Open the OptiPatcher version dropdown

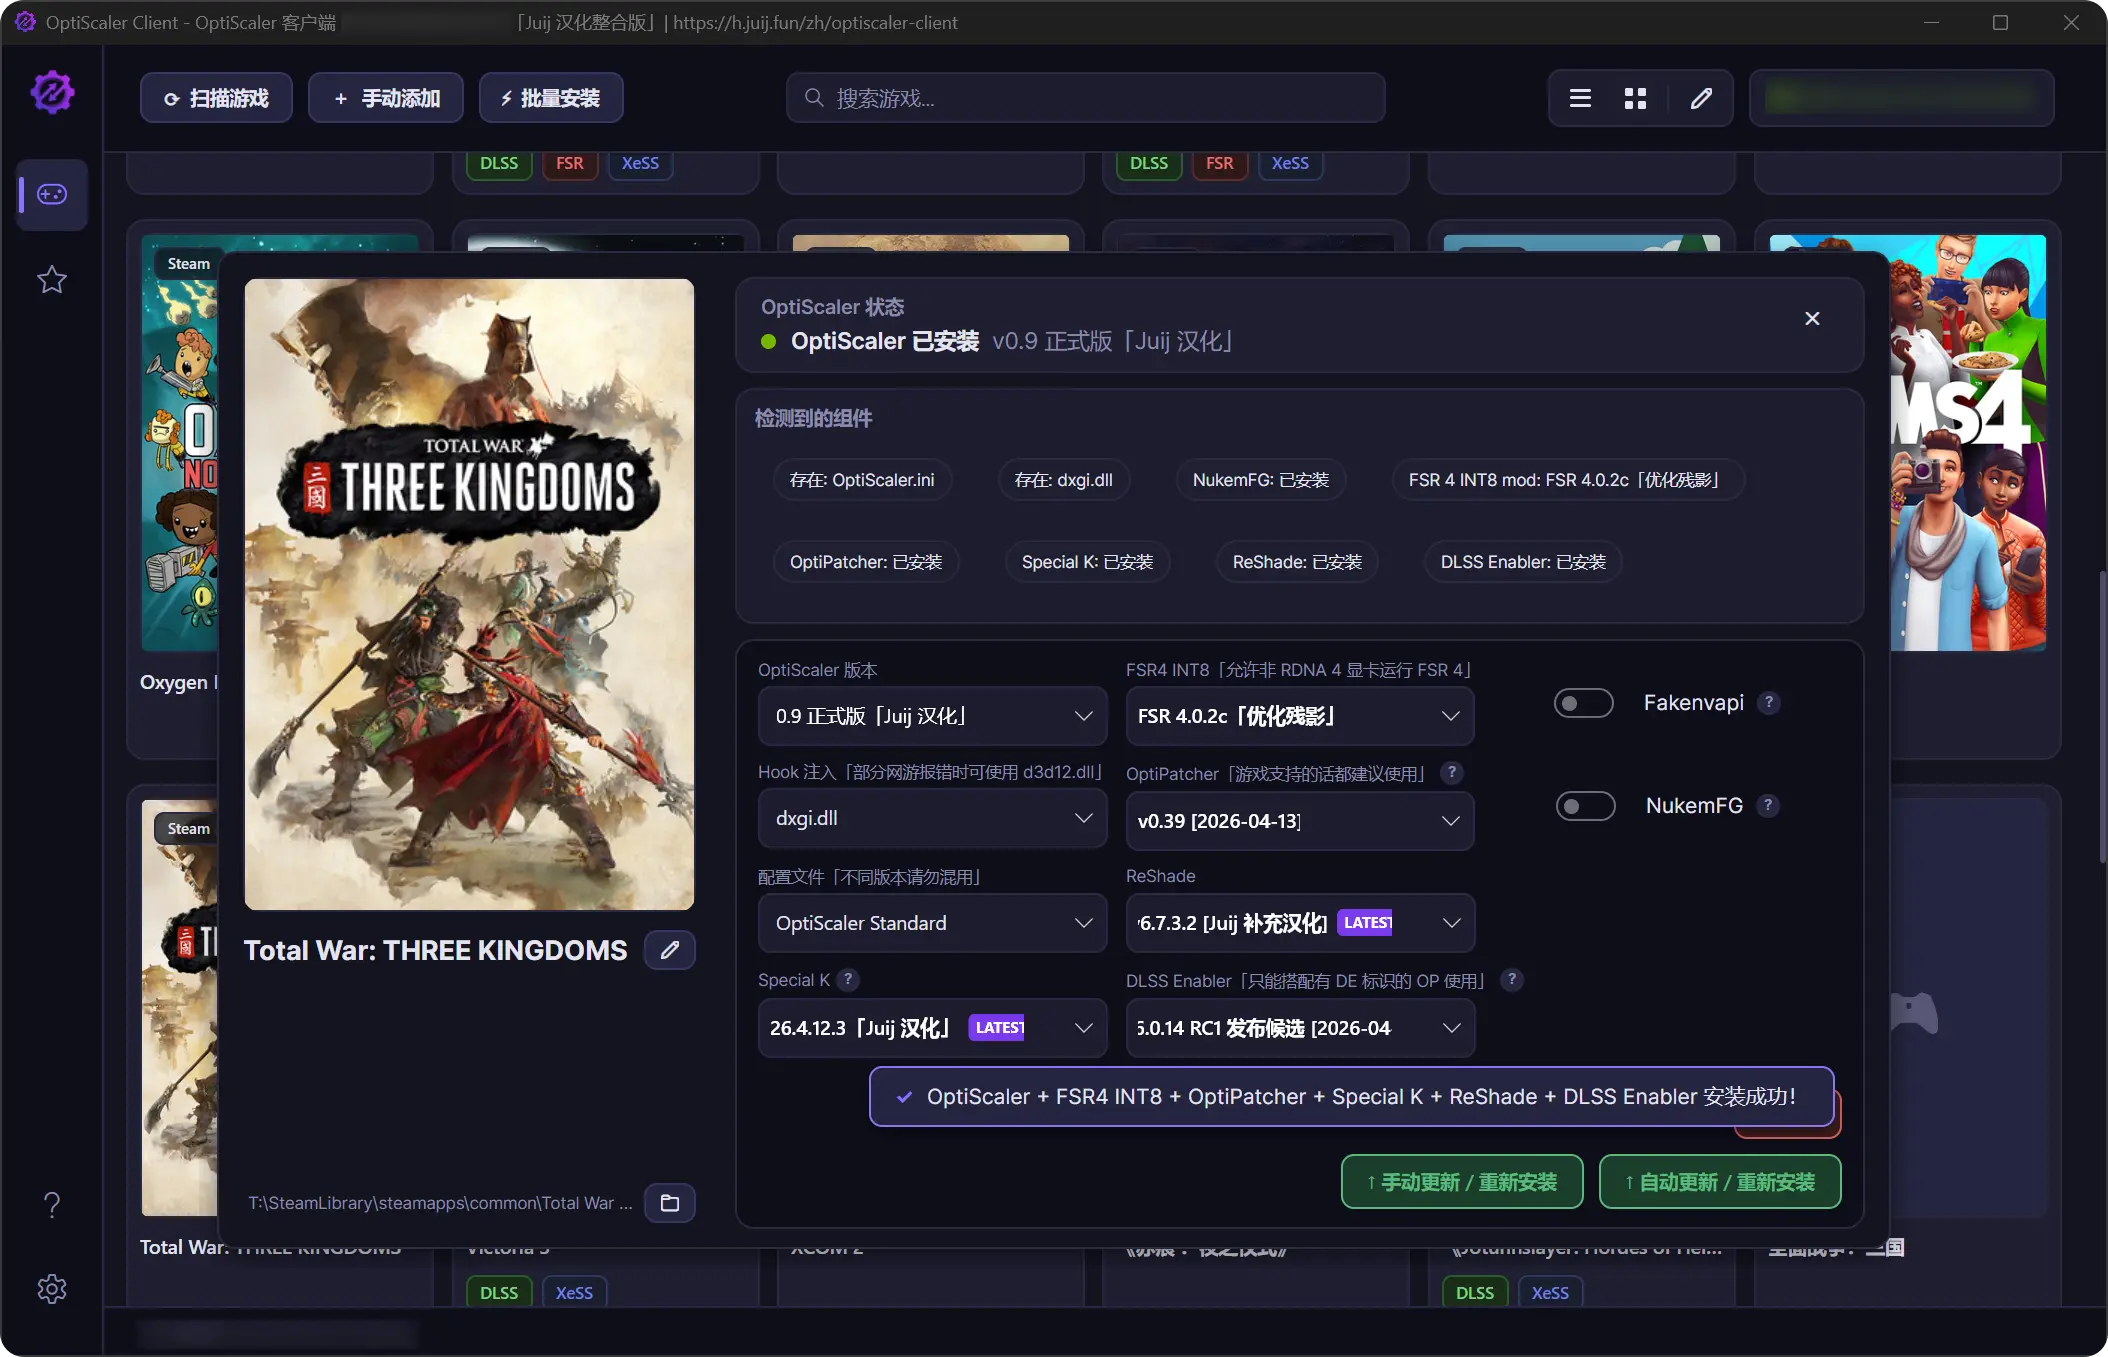pyautogui.click(x=1299, y=821)
